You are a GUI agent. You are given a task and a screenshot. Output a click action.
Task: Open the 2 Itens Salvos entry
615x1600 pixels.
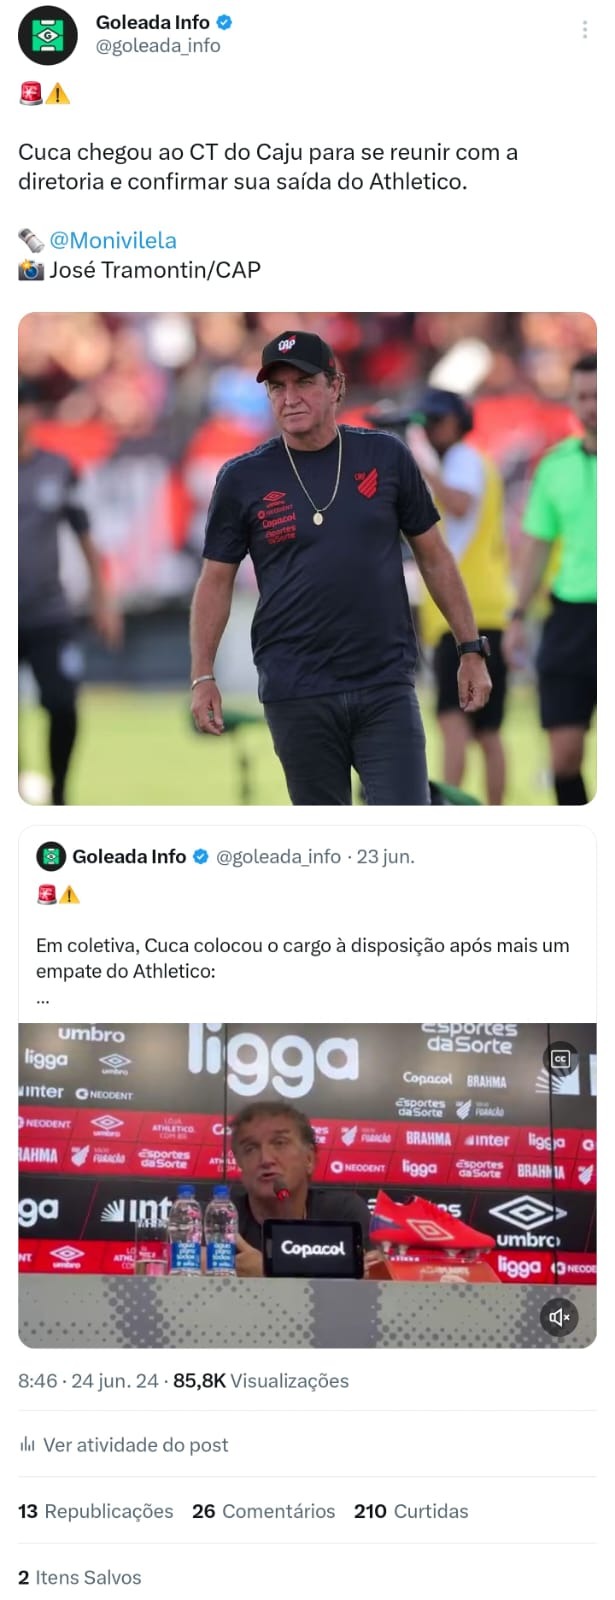pyautogui.click(x=80, y=1577)
